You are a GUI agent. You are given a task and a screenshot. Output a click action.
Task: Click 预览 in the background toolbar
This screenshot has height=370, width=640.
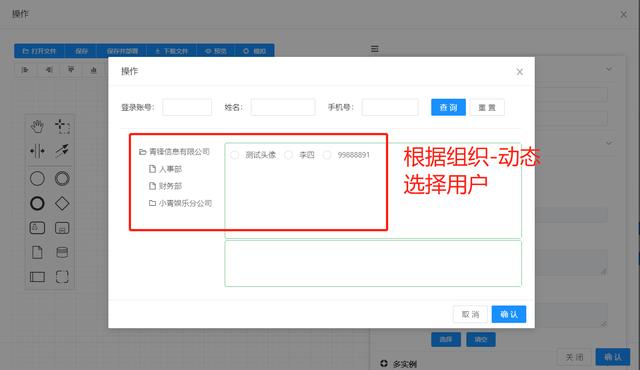tap(216, 51)
